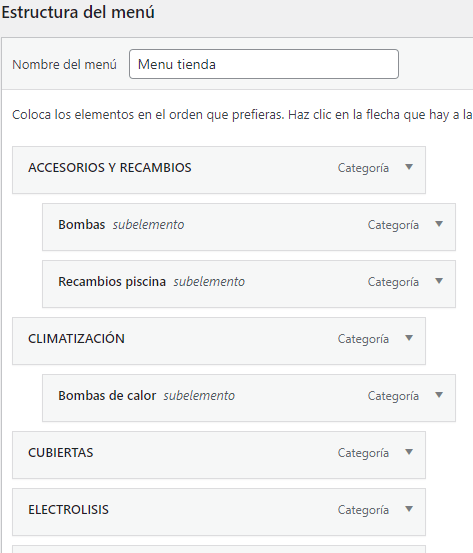Toggle the Bombas de calor arrow

(x=439, y=395)
